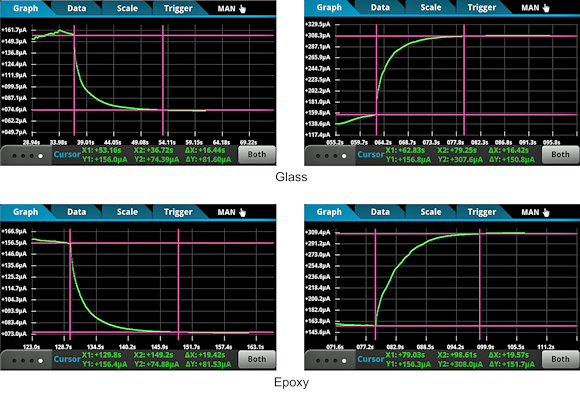The height and width of the screenshot is (393, 580).
Task: Select the vertical cursor at 53.16s in top-left graph
Action: coord(74,80)
